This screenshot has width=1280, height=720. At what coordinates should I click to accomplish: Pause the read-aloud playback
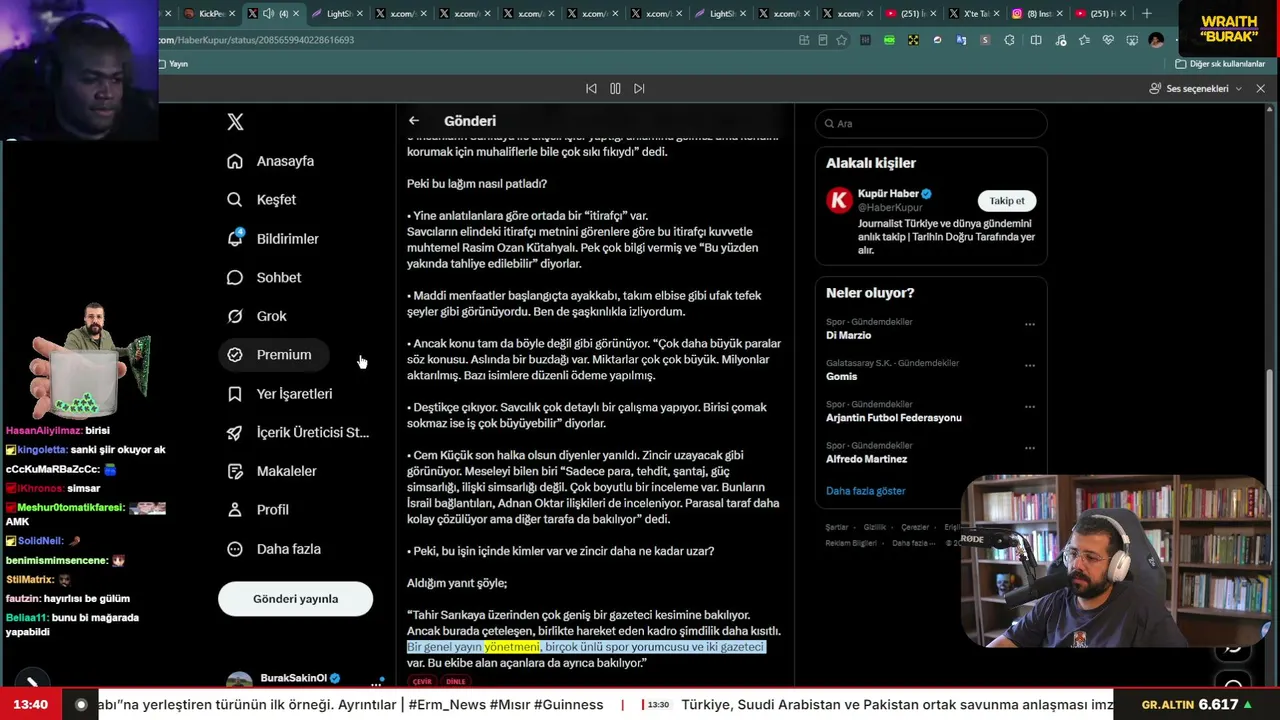click(x=615, y=89)
